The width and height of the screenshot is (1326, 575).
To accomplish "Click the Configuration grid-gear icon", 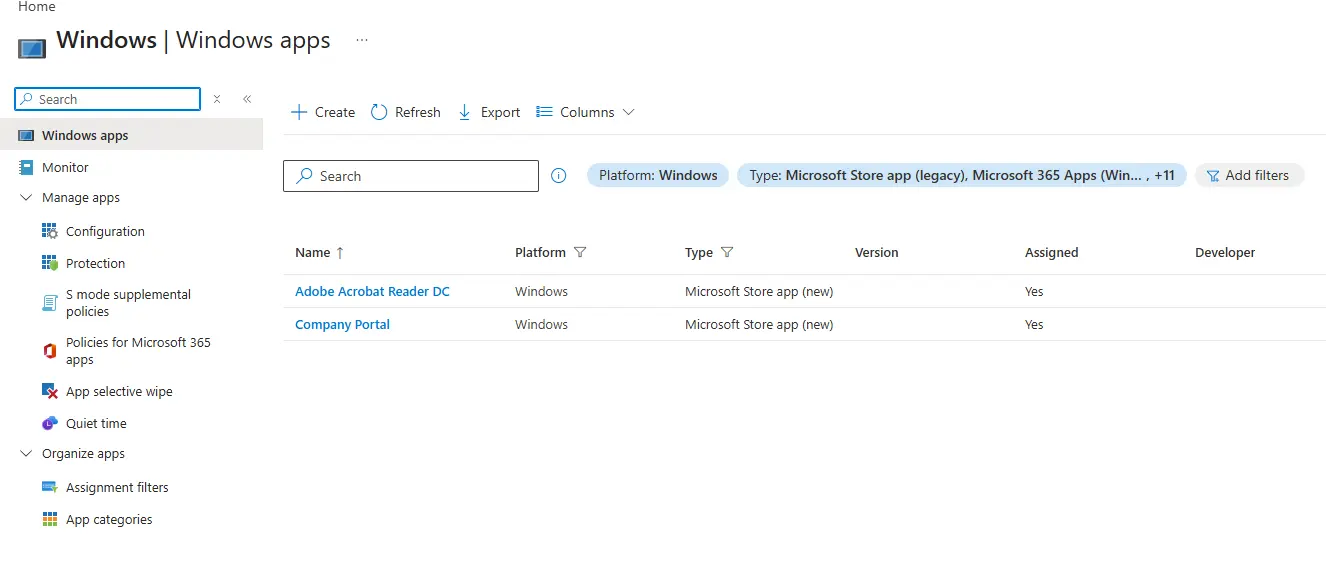I will click(50, 231).
